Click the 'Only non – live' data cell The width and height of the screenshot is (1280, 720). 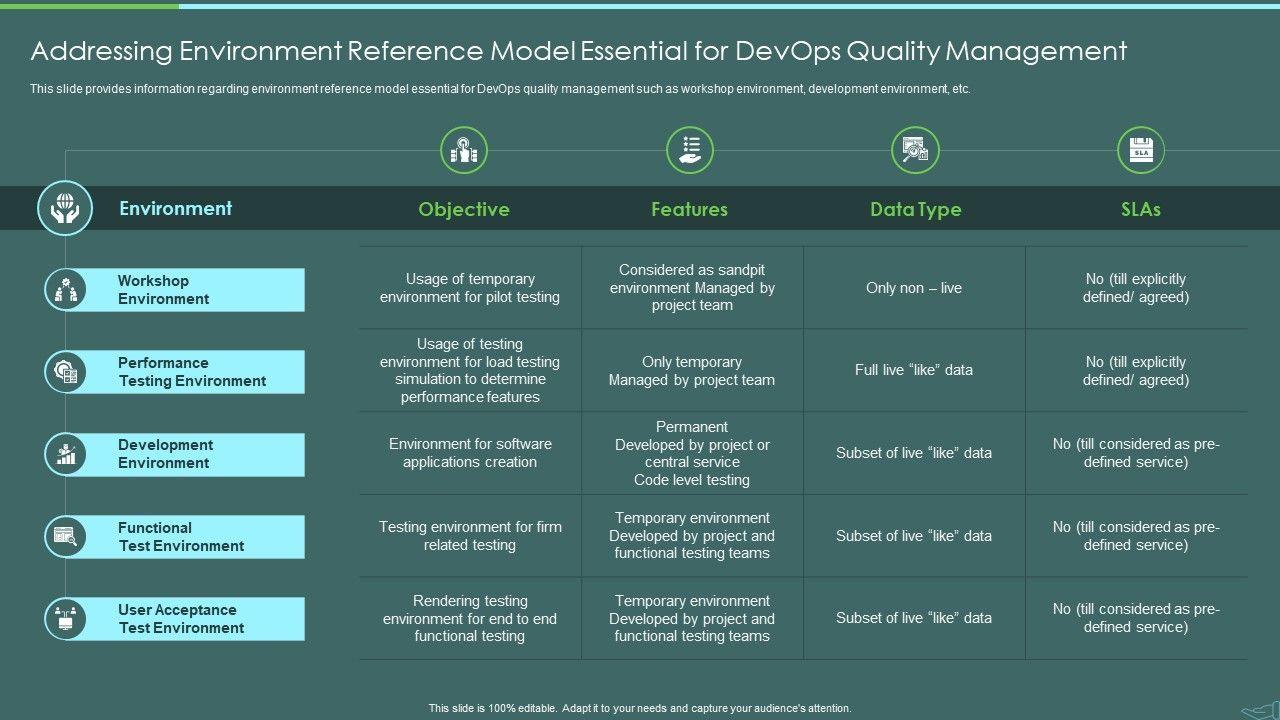(914, 288)
